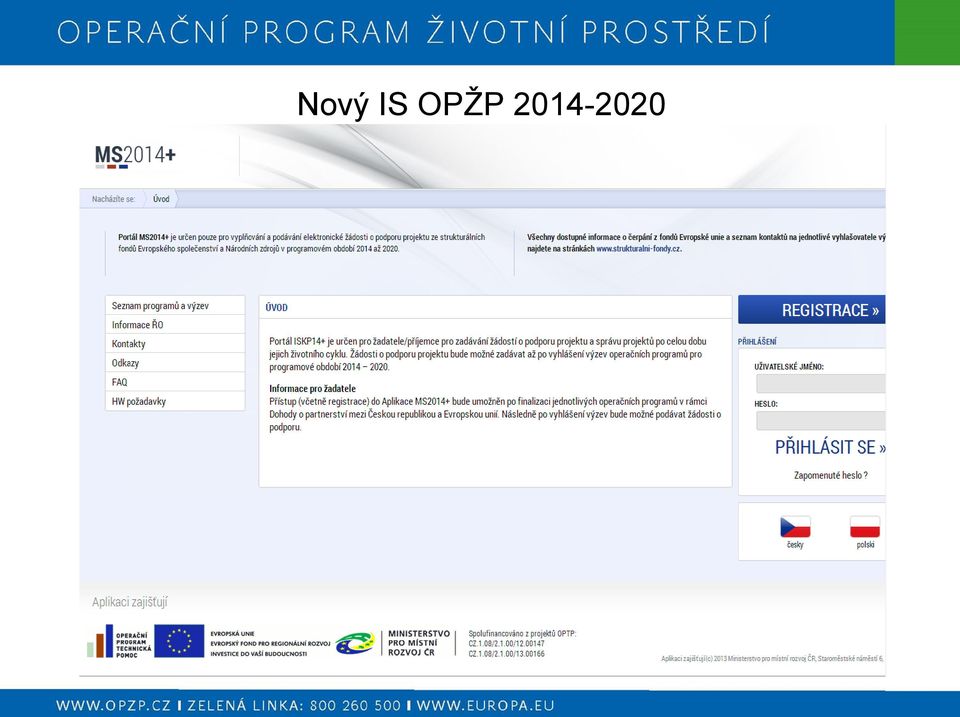The height and width of the screenshot is (717, 960).
Task: Click the 'HESLO:' field label
Action: 766,404
